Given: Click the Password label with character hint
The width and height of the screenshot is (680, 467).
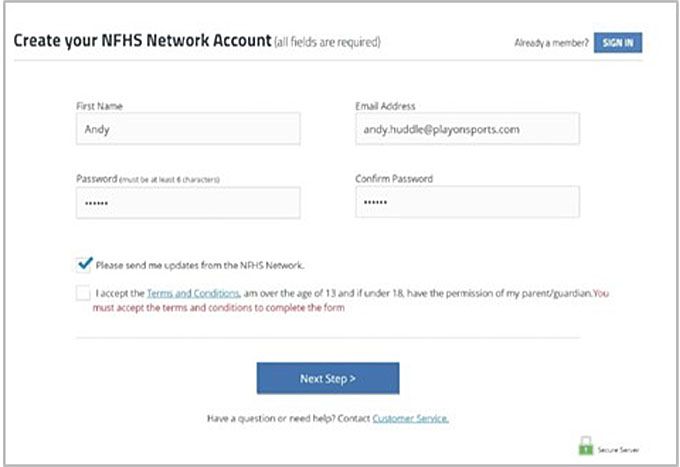Looking at the screenshot, I should (147, 179).
